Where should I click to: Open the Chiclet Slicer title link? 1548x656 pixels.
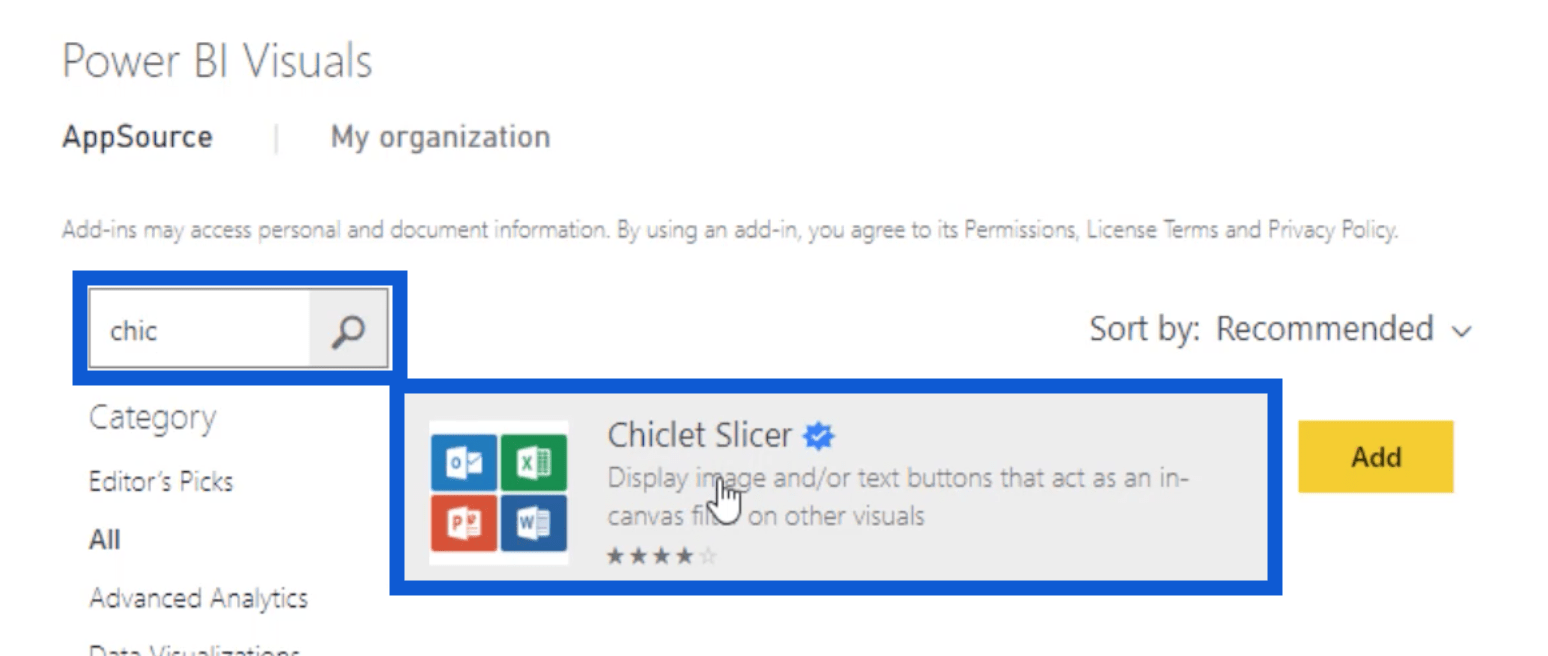(699, 435)
